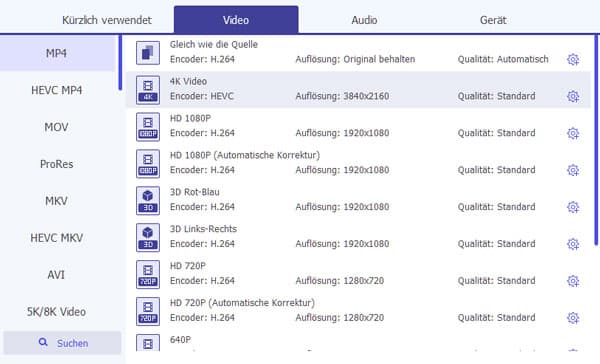Click the 4K Video format icon

pos(148,90)
